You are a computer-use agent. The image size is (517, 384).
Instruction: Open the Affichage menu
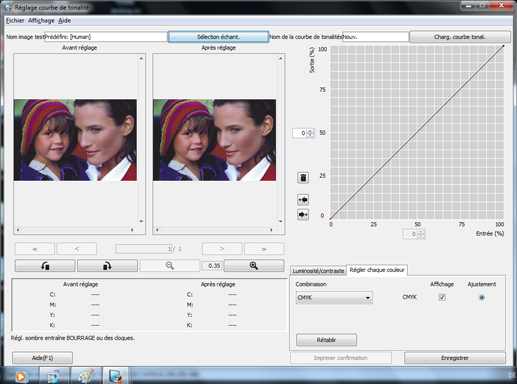41,20
